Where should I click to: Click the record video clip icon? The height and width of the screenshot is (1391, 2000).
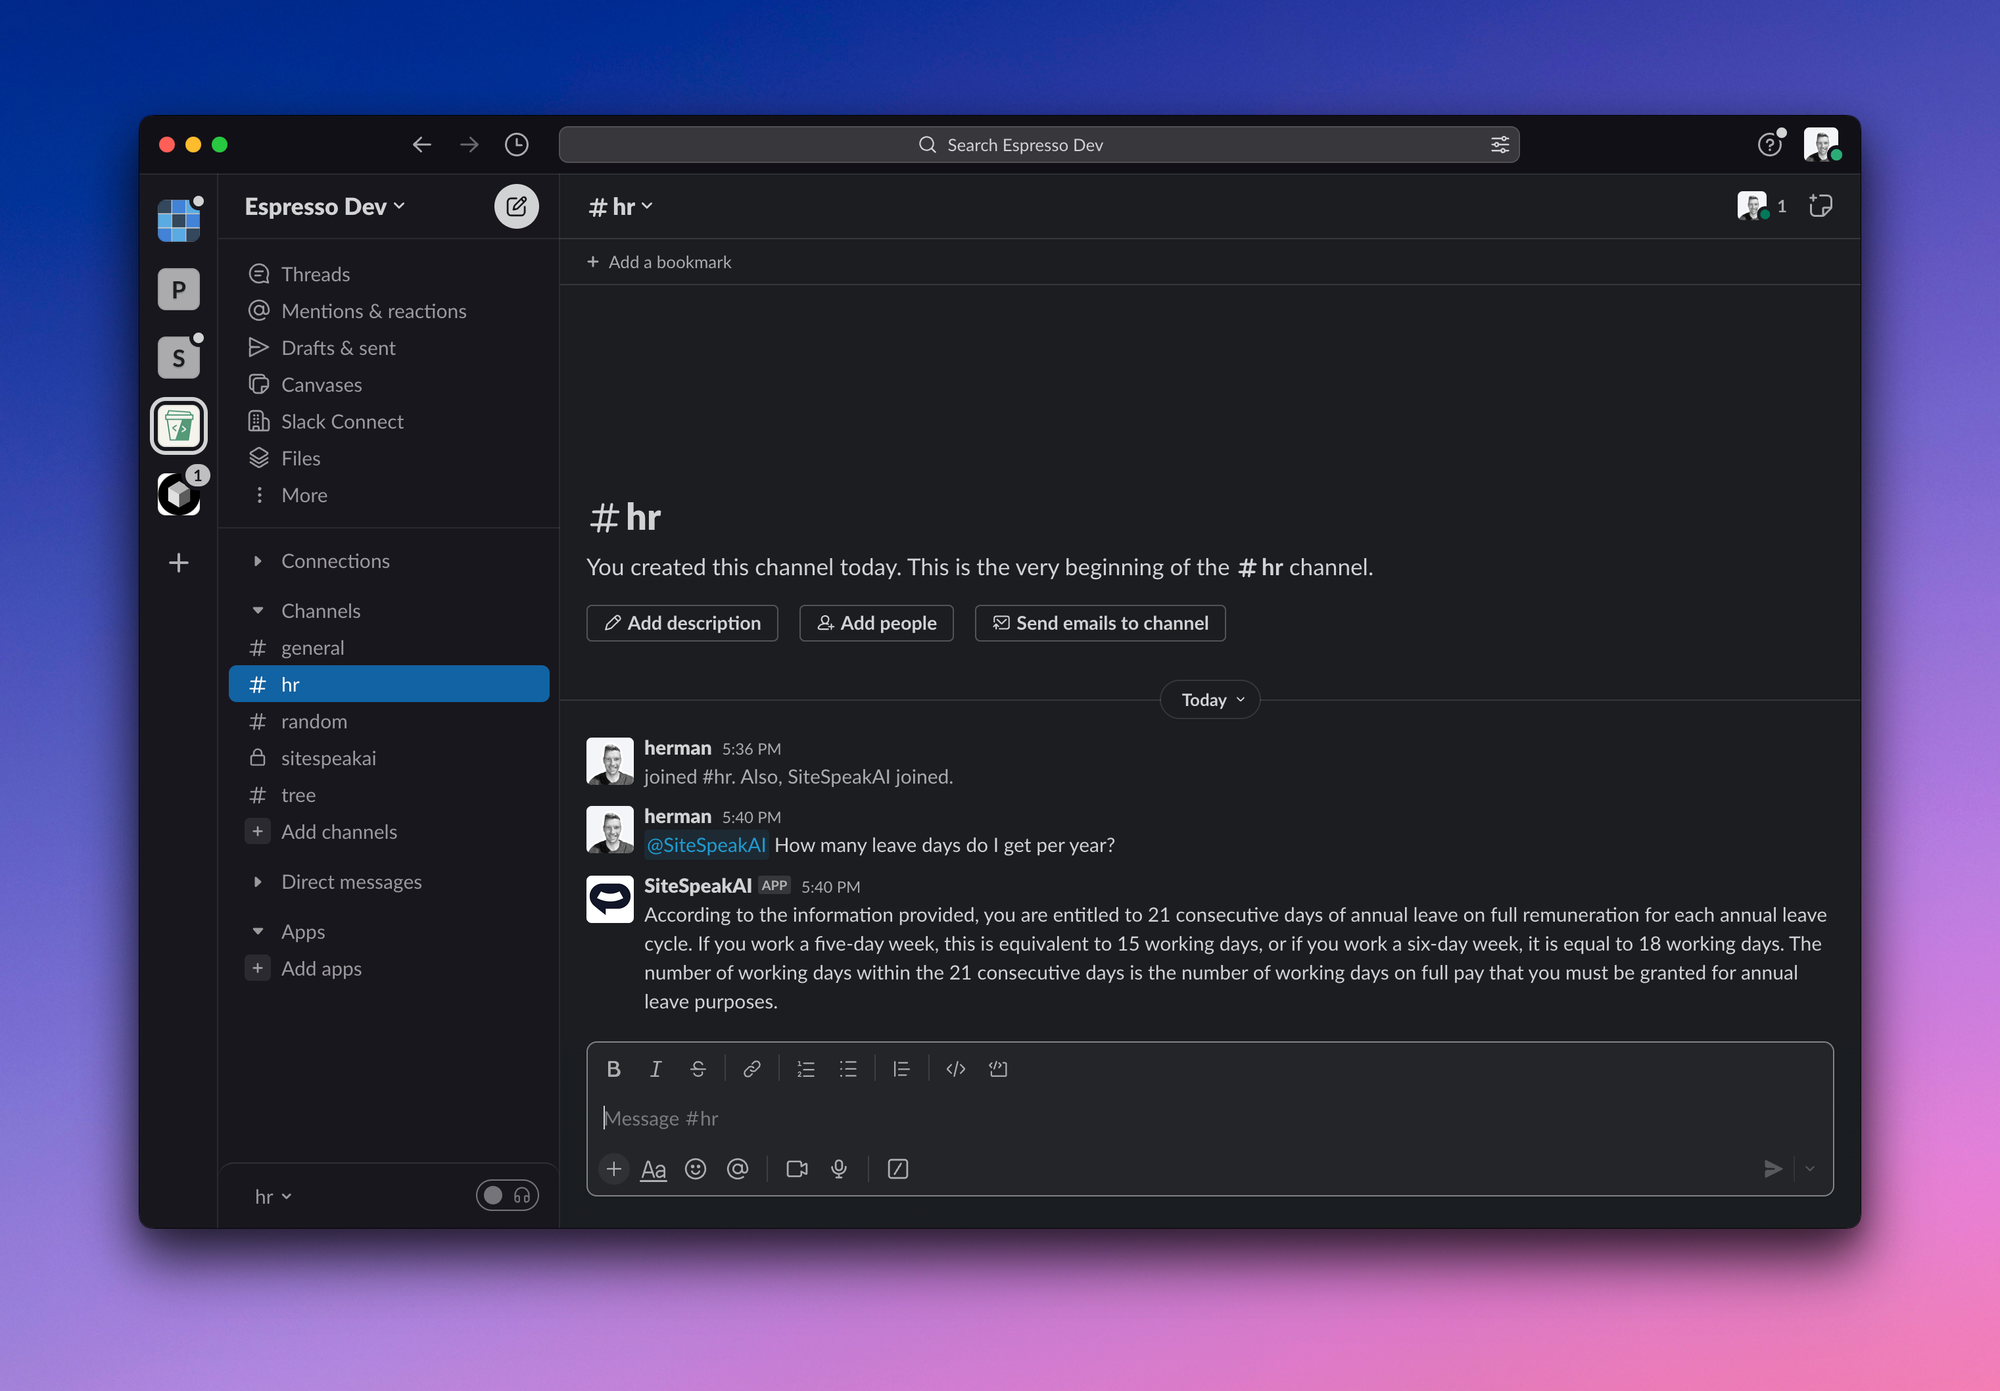(796, 1169)
